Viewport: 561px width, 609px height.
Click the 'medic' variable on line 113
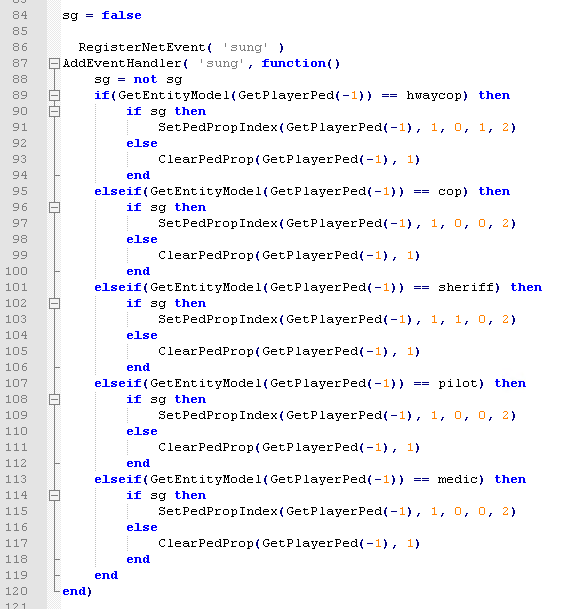(x=458, y=479)
